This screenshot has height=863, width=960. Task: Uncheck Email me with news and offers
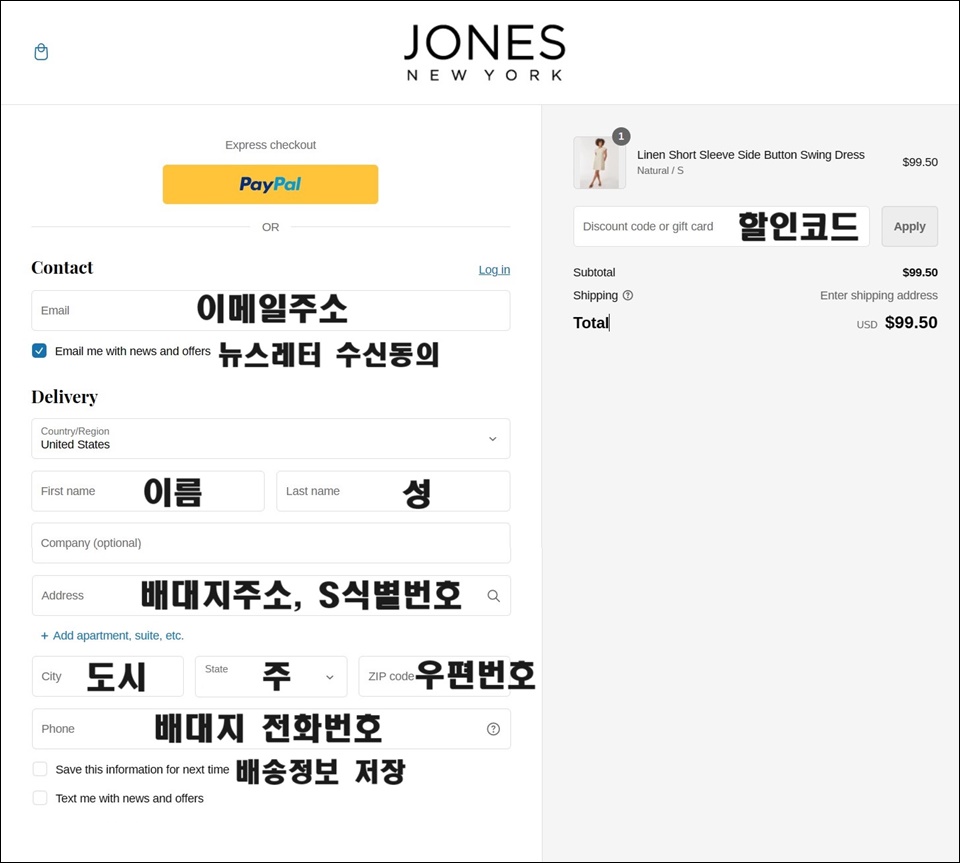point(39,351)
